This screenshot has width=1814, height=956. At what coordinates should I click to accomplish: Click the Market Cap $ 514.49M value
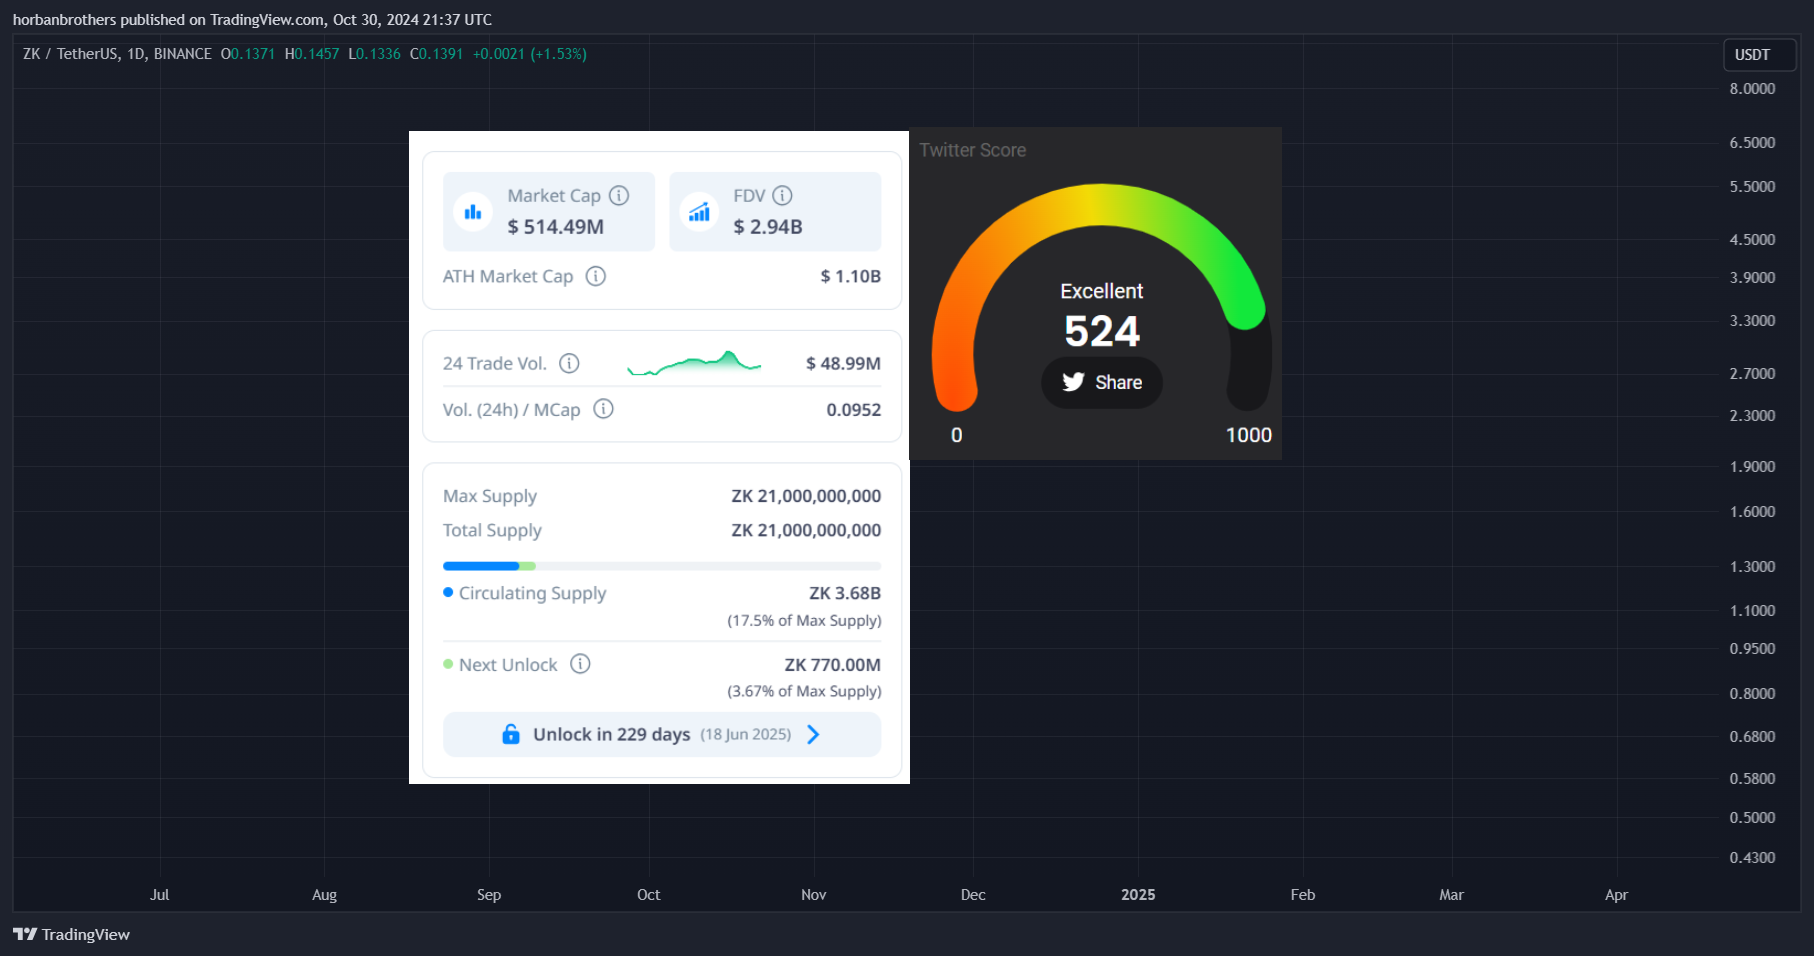(x=555, y=227)
